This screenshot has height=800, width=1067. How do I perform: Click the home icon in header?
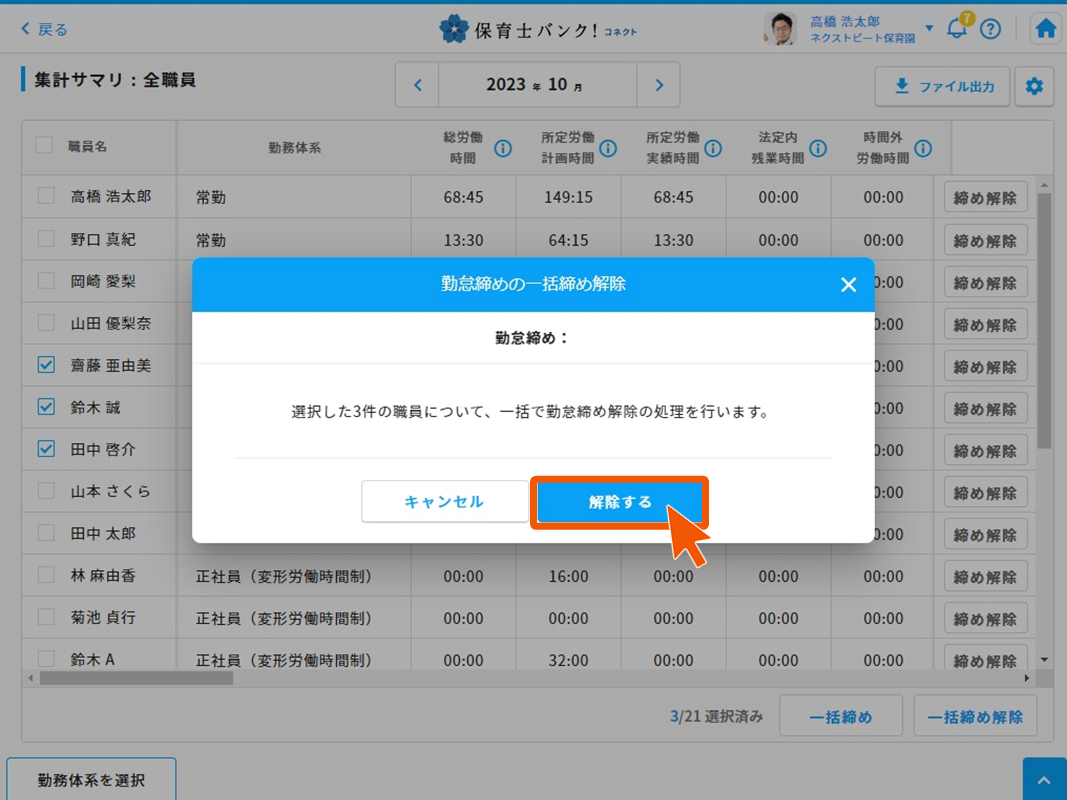tap(1046, 29)
